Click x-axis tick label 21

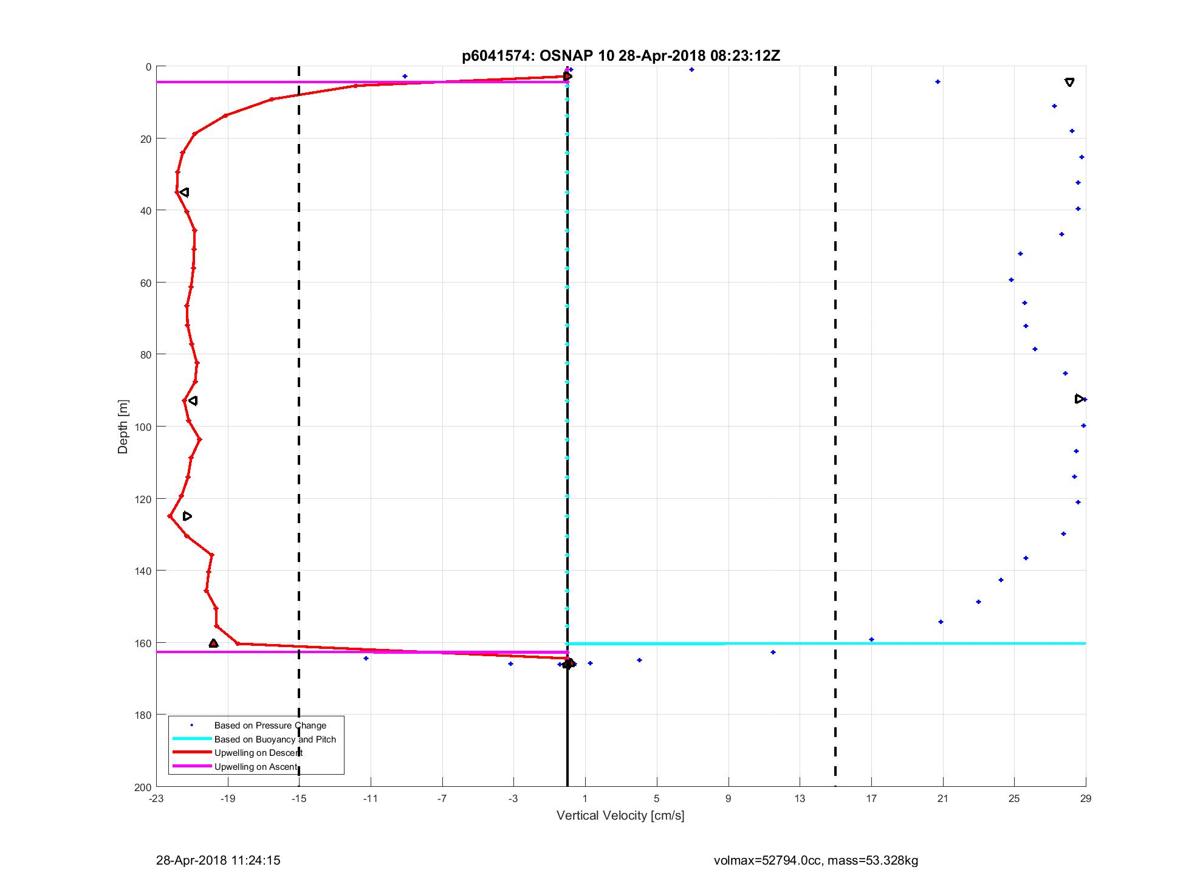point(943,799)
